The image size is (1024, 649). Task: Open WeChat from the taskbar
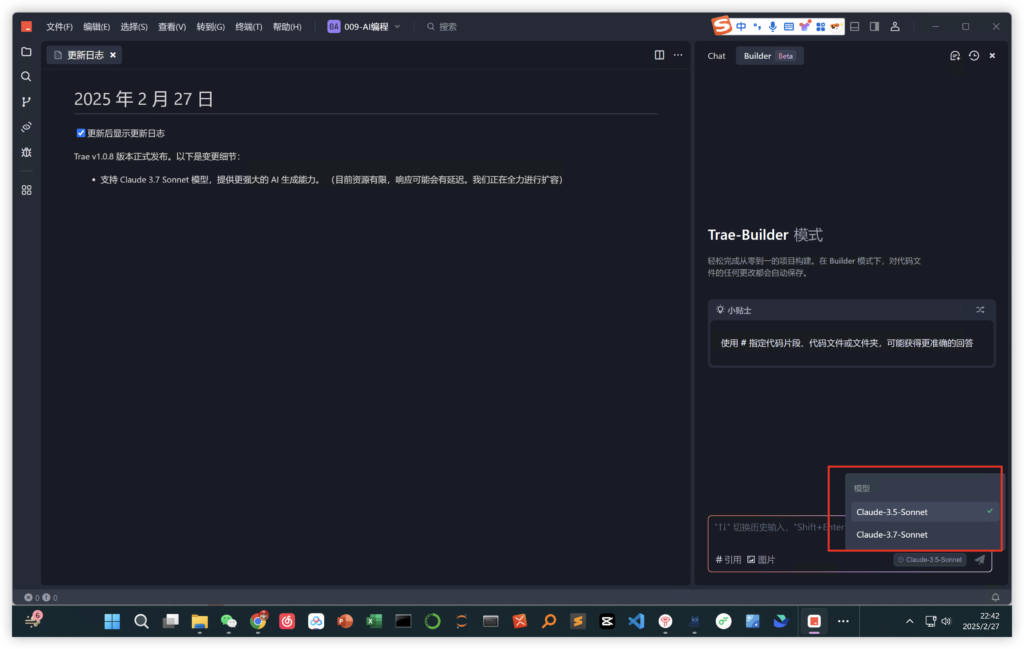[x=229, y=621]
